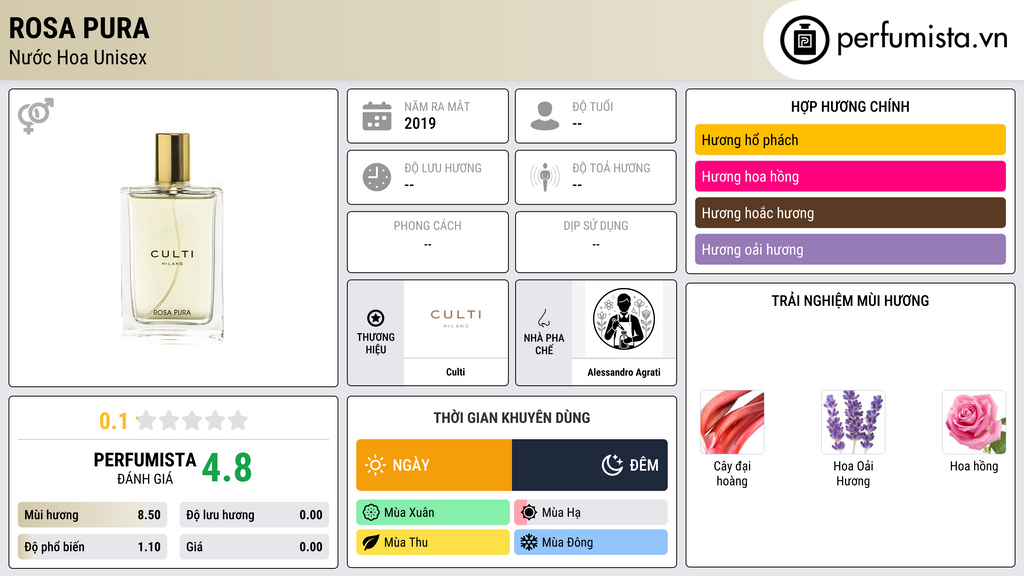The image size is (1024, 576).
Task: Click the Độ lưu hương 0.00 score bar
Action: point(254,515)
